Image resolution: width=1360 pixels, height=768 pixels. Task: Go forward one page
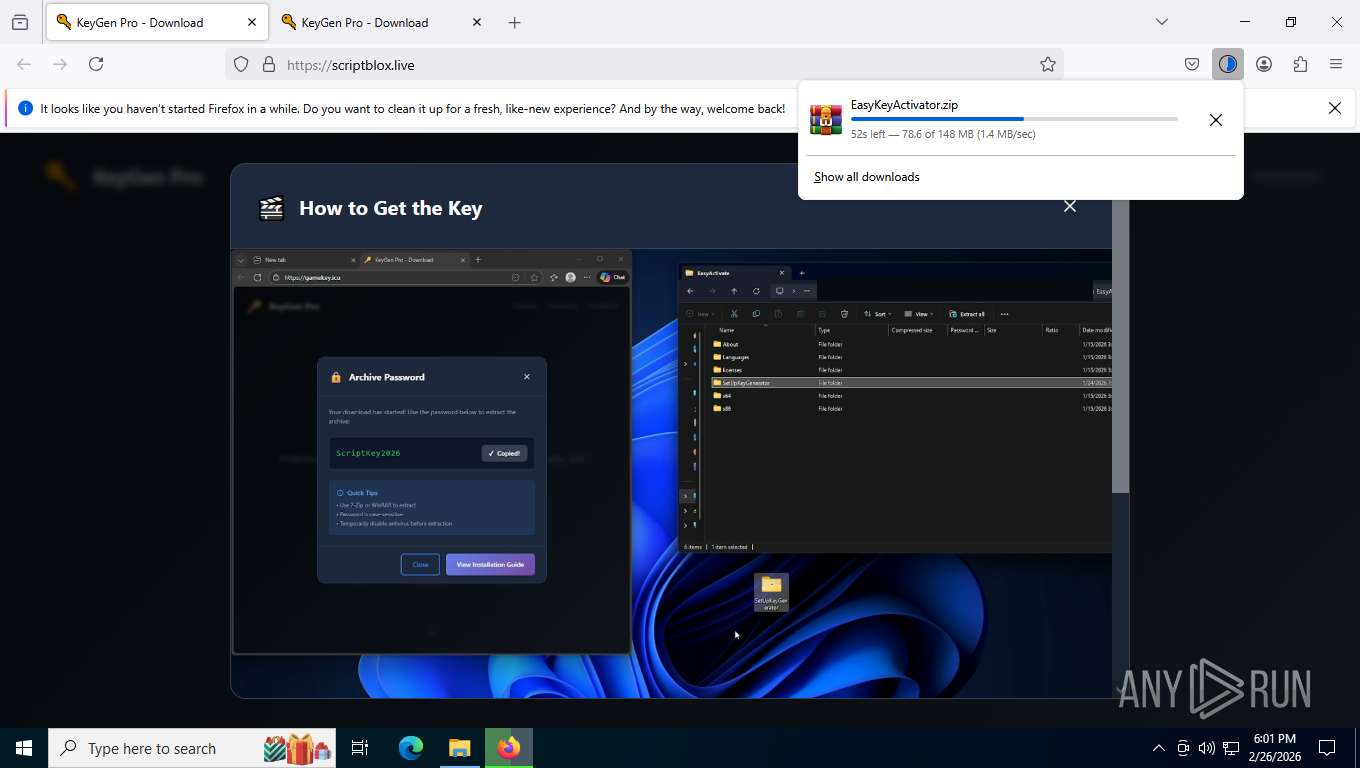pyautogui.click(x=60, y=64)
